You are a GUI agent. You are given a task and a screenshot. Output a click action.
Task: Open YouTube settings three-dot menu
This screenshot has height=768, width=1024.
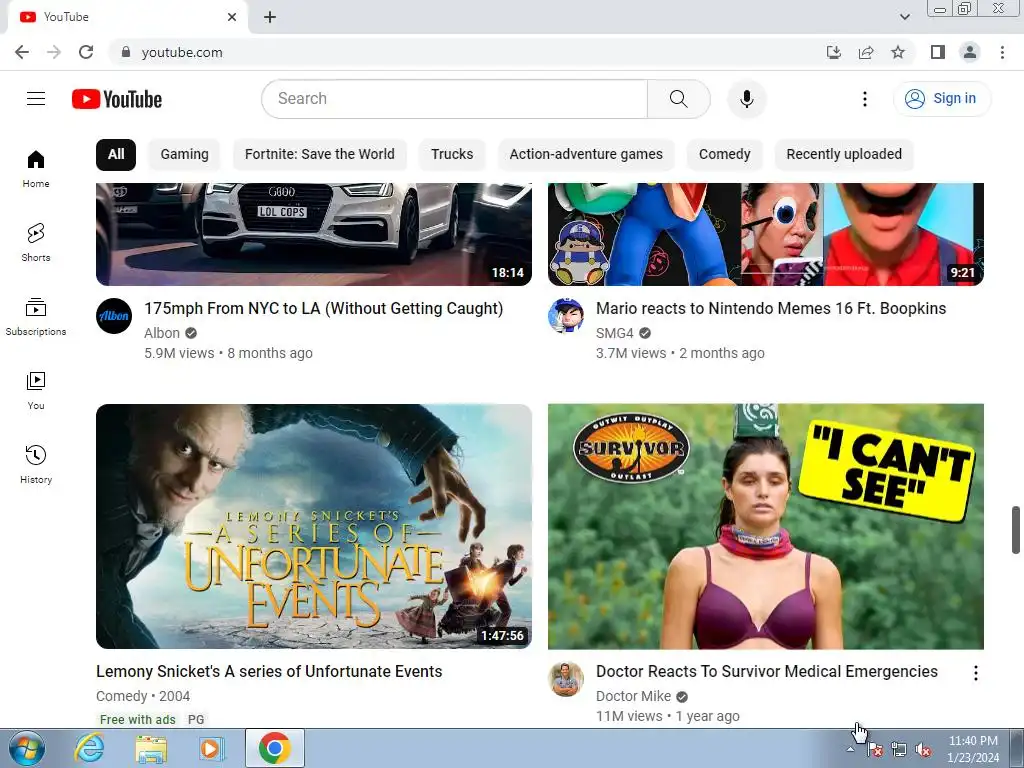pyautogui.click(x=865, y=99)
